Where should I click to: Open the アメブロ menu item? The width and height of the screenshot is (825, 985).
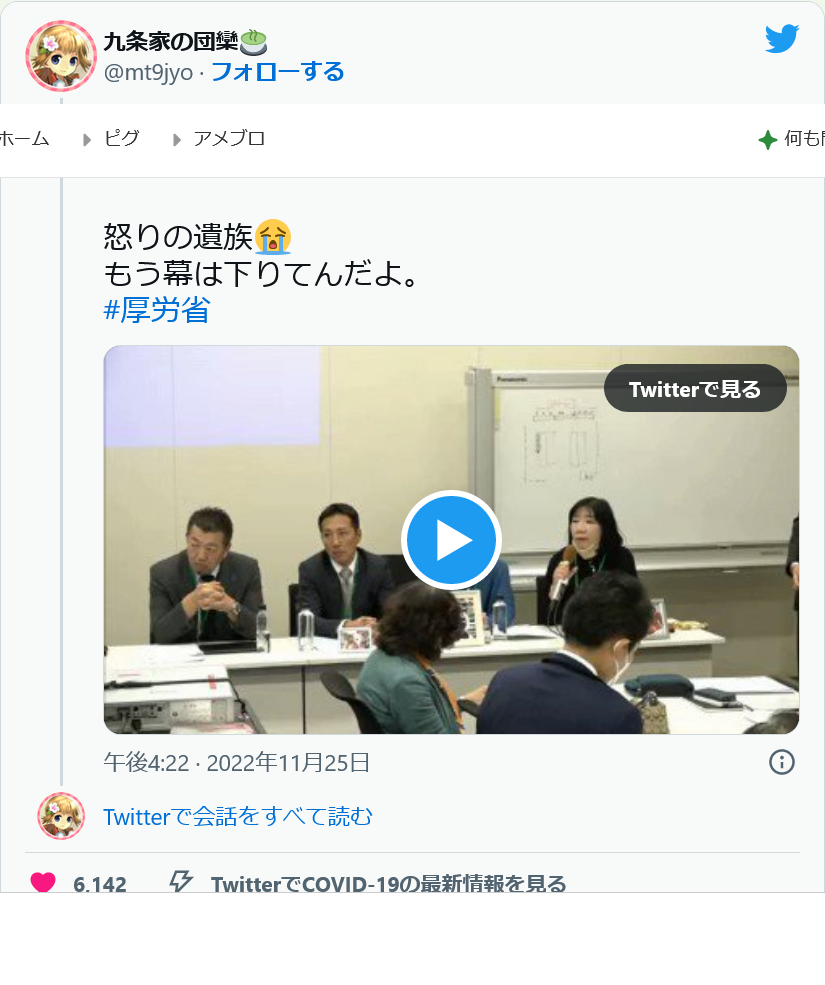229,138
